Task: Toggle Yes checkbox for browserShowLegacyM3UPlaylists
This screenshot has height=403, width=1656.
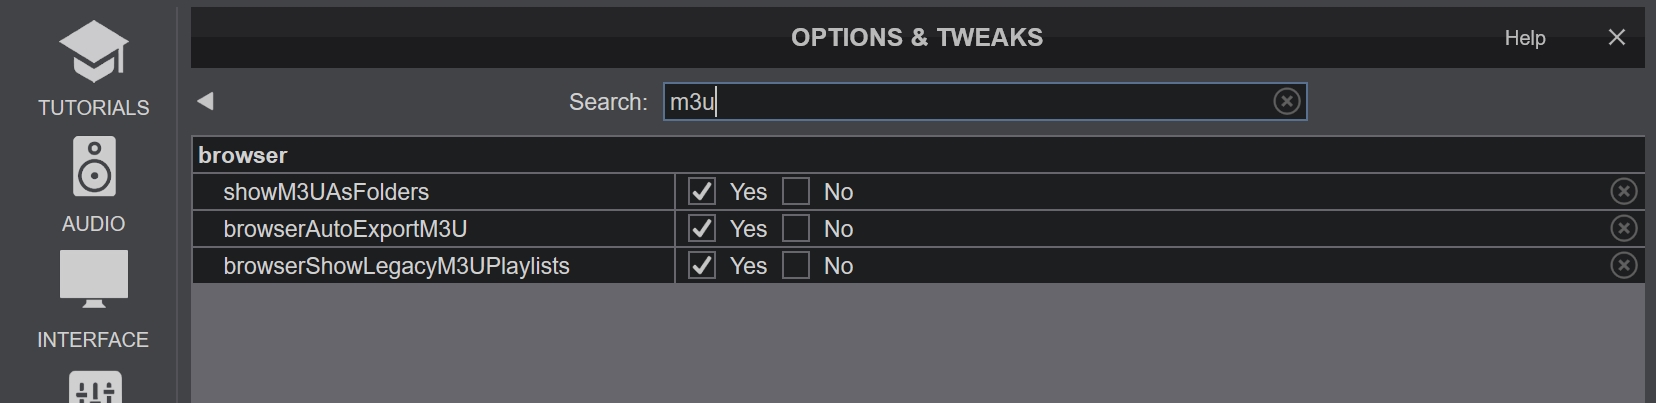Action: pyautogui.click(x=702, y=265)
